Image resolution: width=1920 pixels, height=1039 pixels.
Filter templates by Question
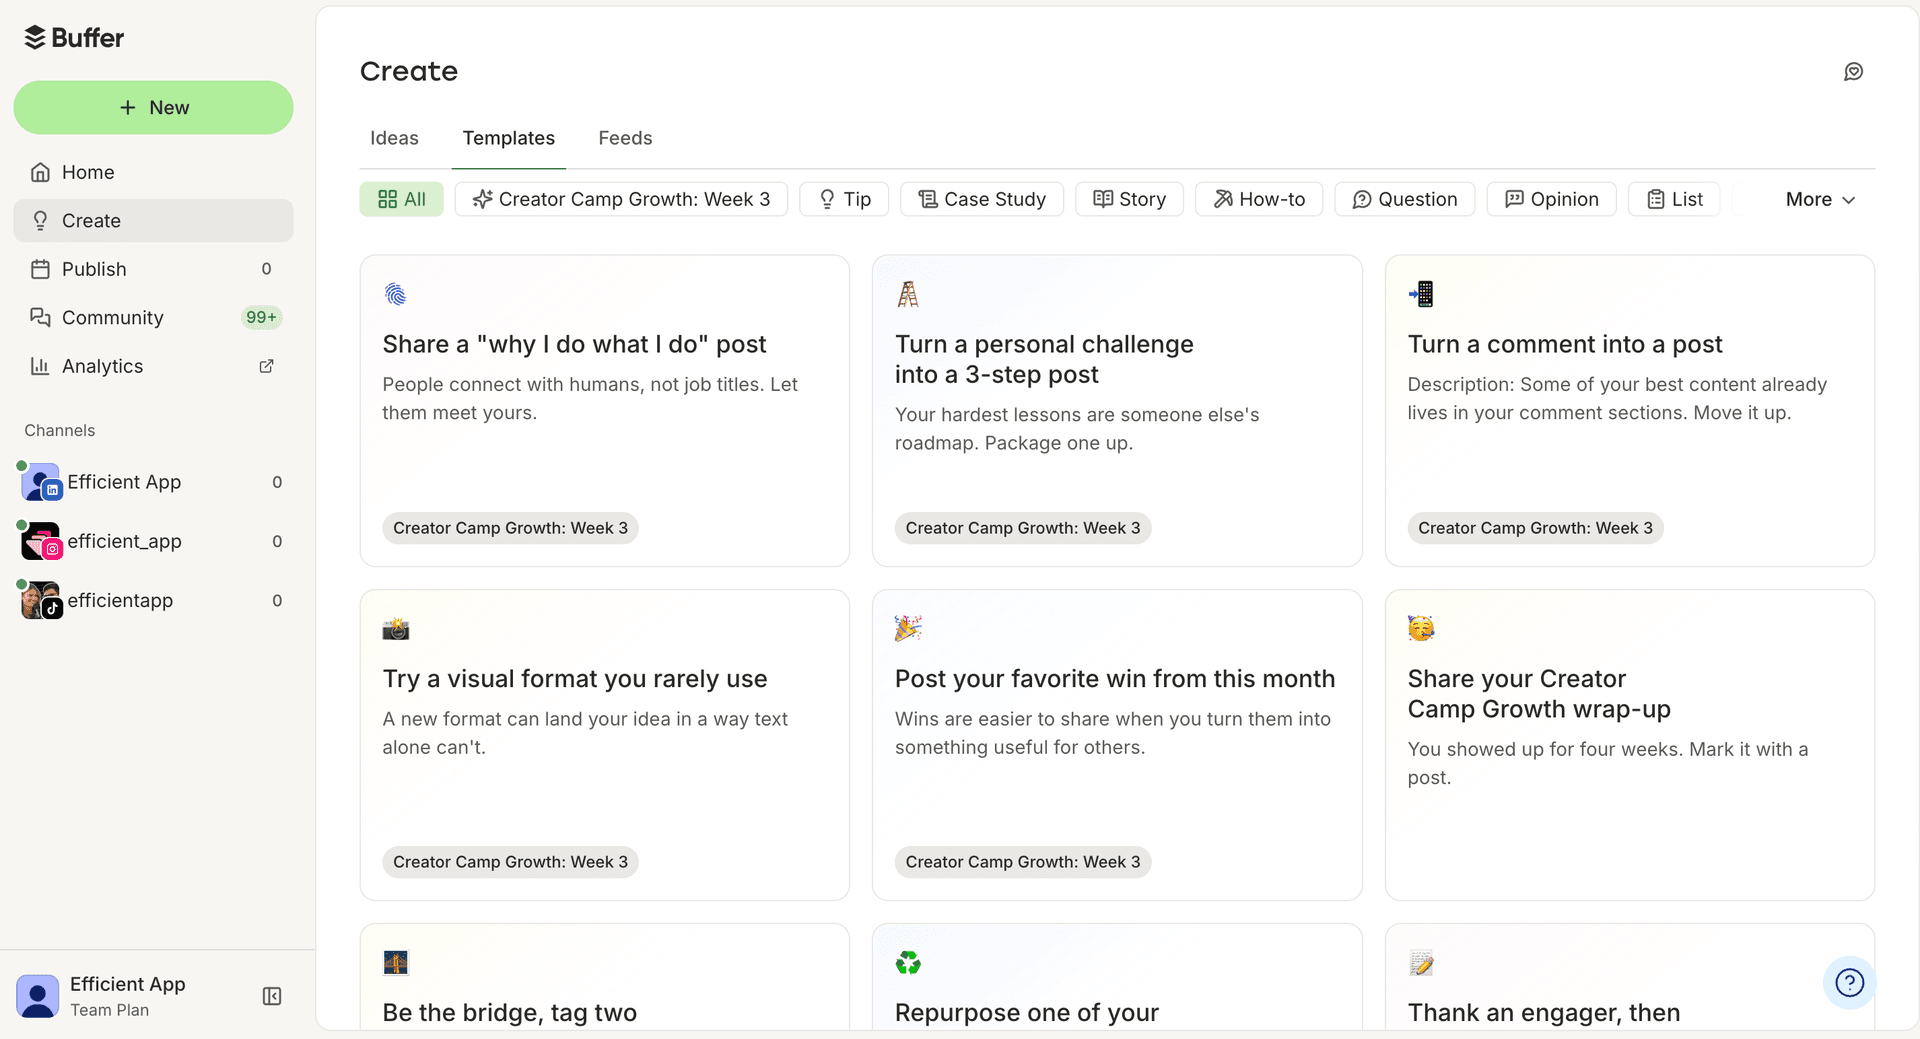click(x=1405, y=199)
